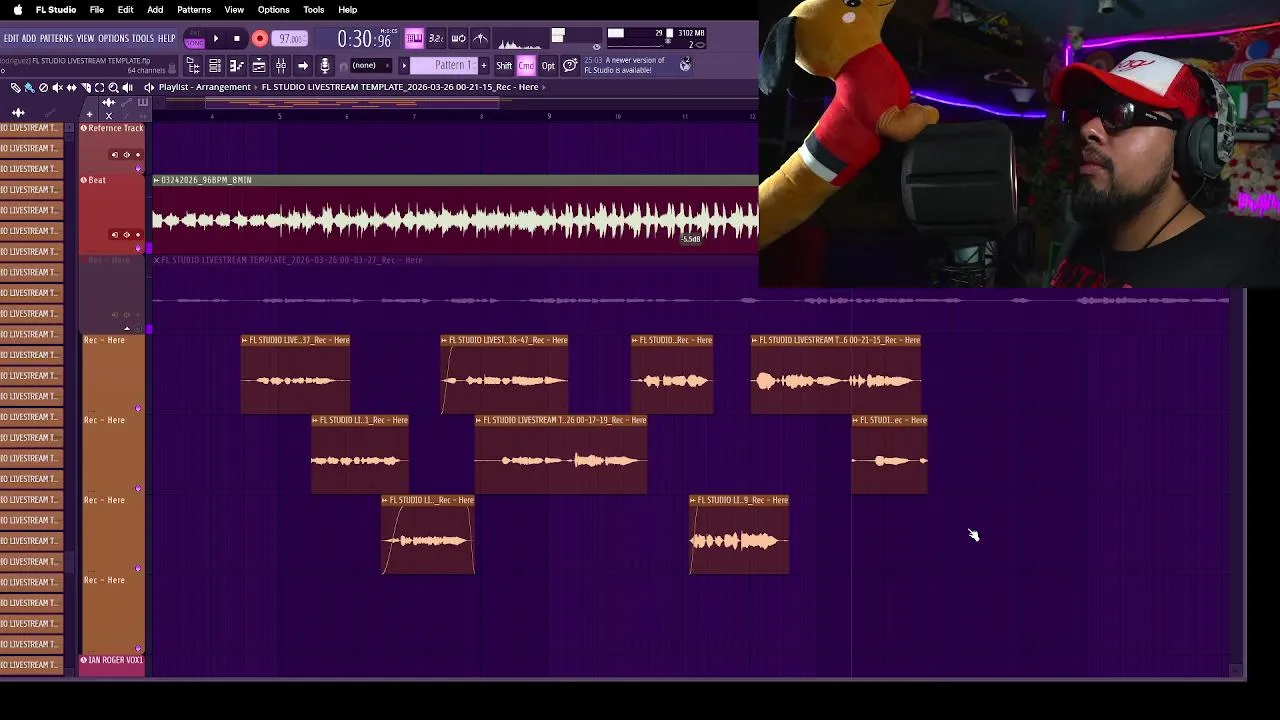Viewport: 1280px width, 720px height.
Task: Click the step-pattern piano roll icon in toolbar
Action: [x=237, y=65]
